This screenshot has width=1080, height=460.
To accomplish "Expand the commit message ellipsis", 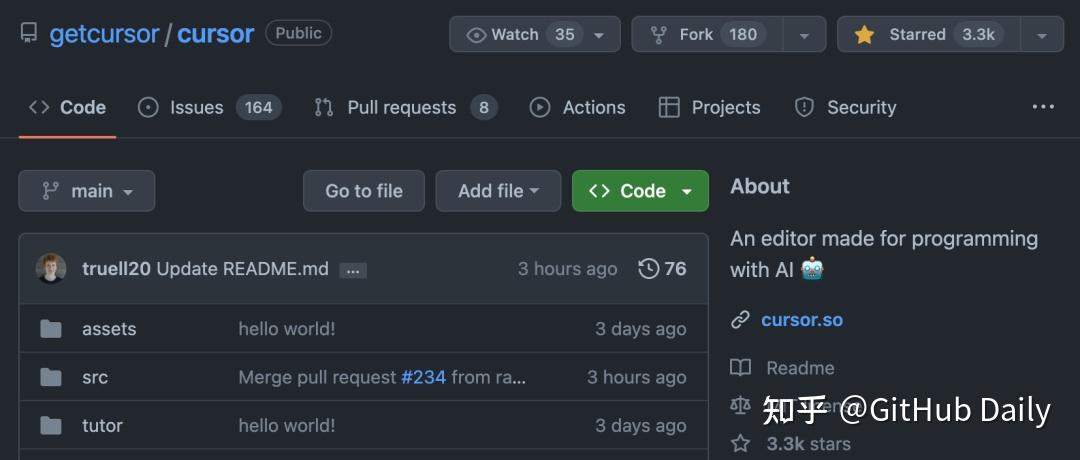I will 353,270.
